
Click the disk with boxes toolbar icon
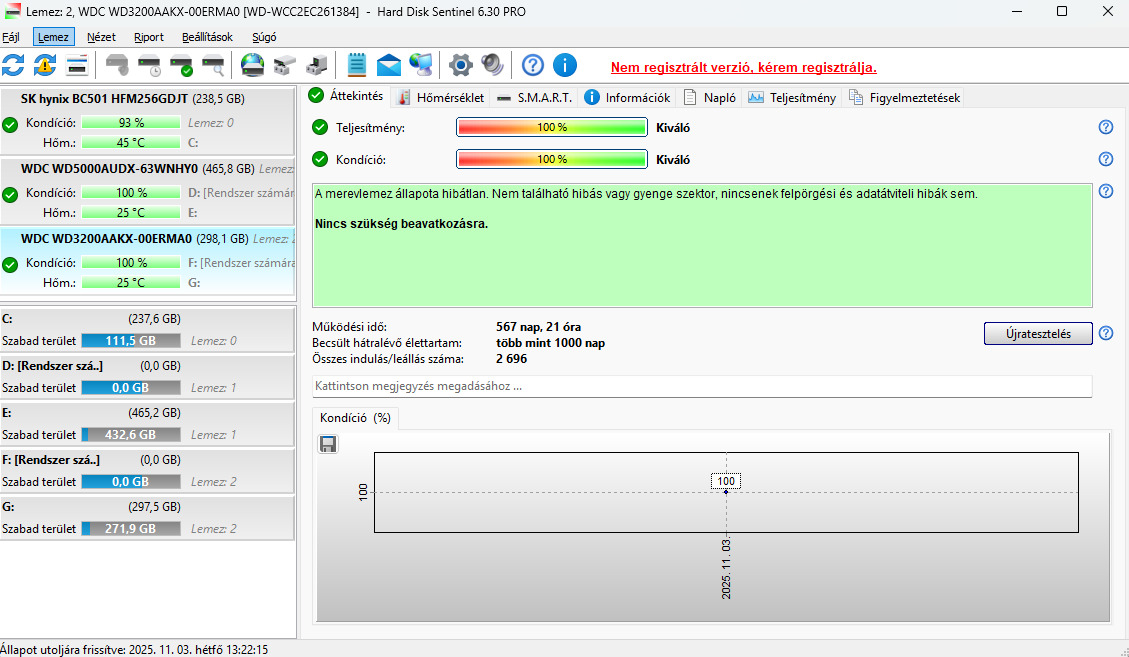[x=284, y=65]
